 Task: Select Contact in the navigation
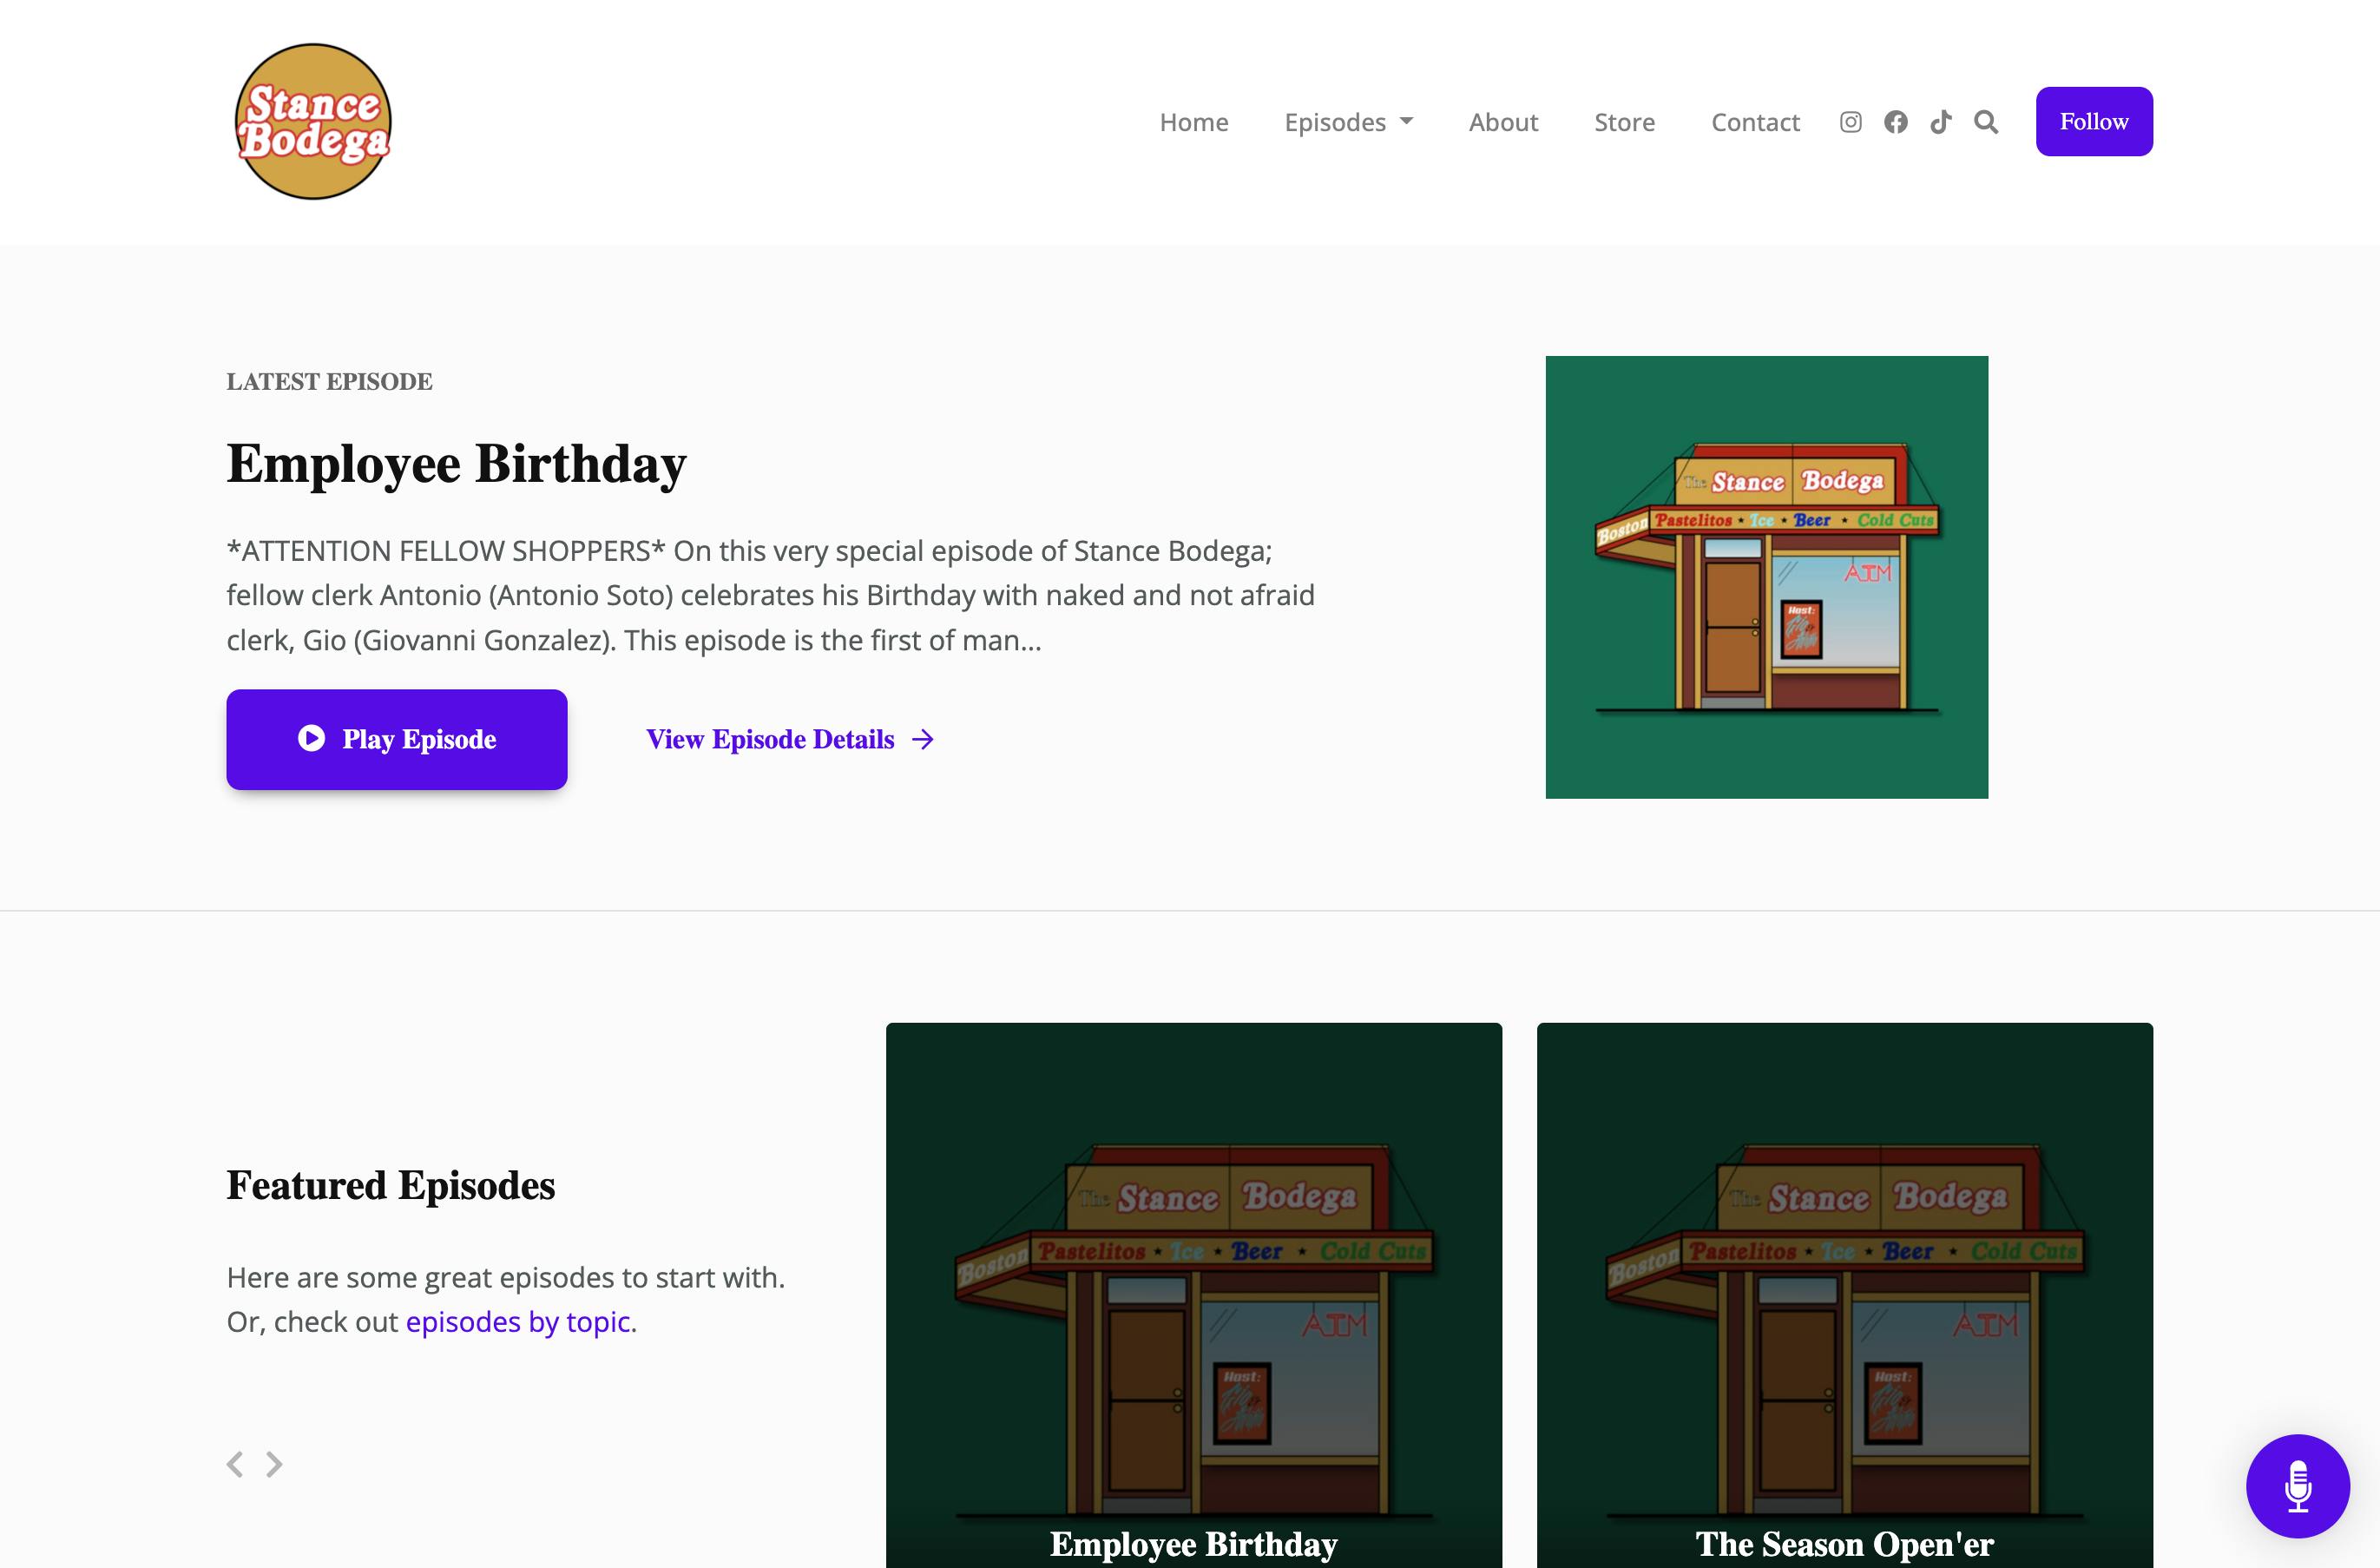pos(1755,121)
